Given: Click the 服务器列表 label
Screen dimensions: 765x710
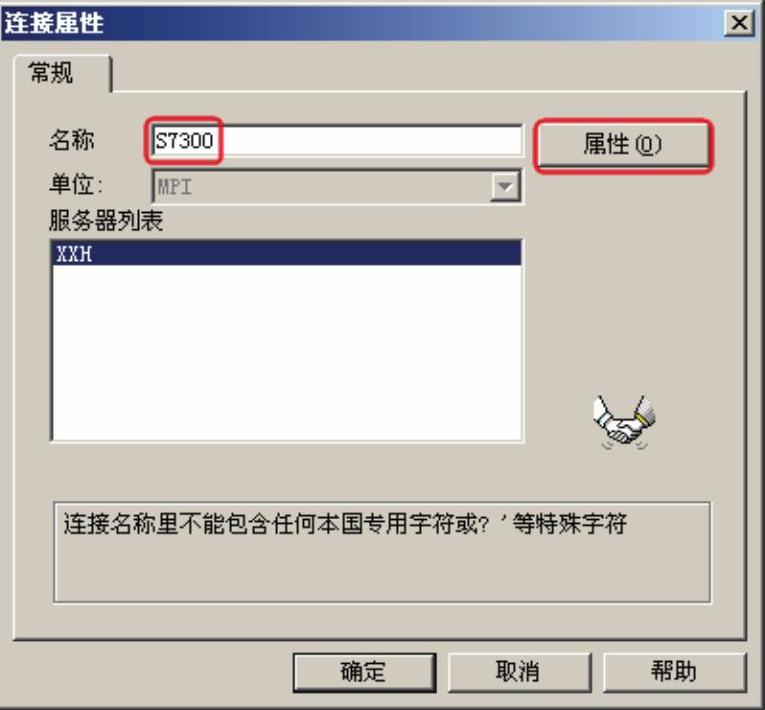Looking at the screenshot, I should pos(106,220).
